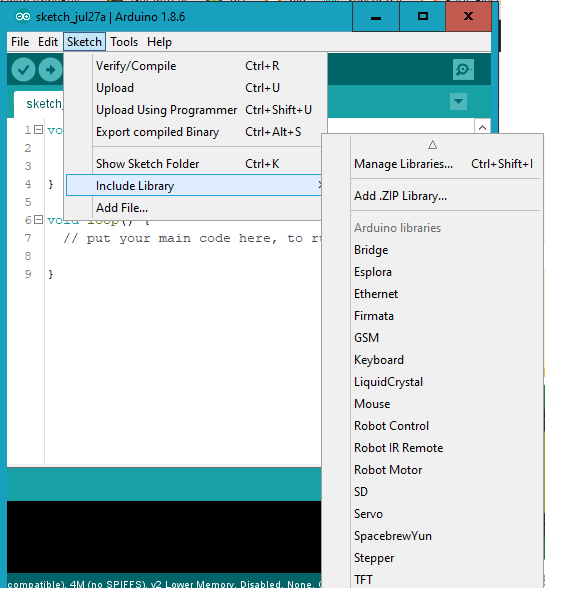Click the loop comment on line 7
Viewport: 566px width, 594px height.
pos(192,238)
